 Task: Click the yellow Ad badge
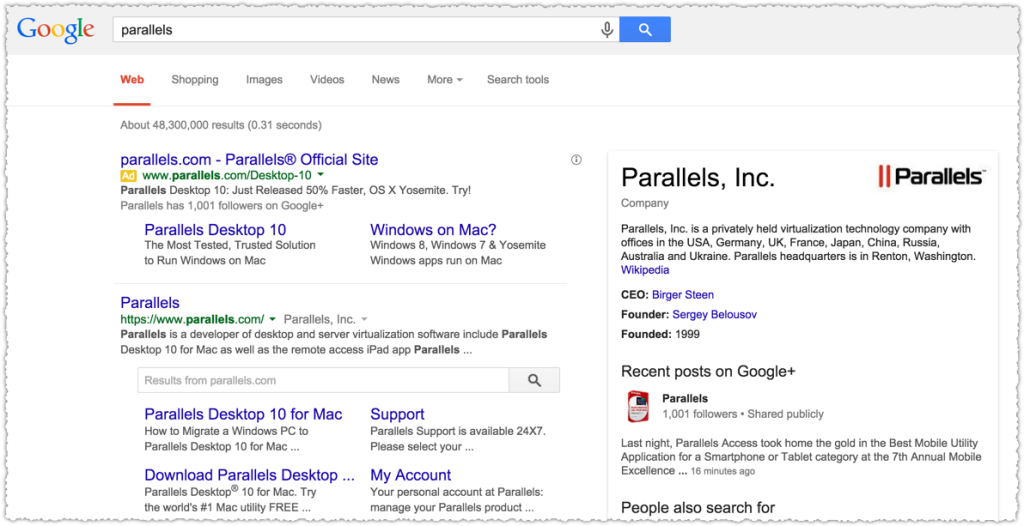pos(128,176)
